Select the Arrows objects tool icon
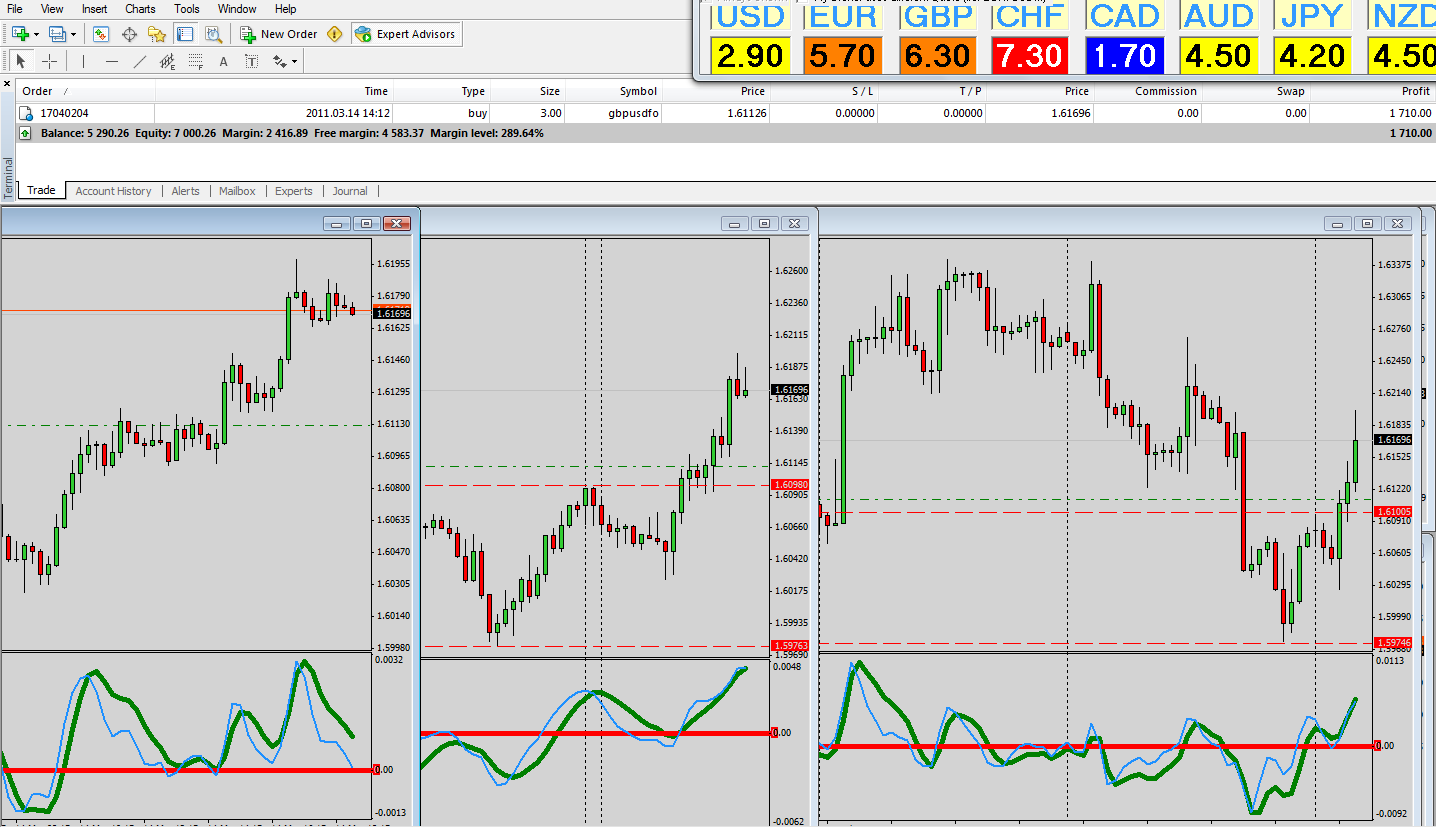This screenshot has height=827, width=1436. tap(279, 61)
